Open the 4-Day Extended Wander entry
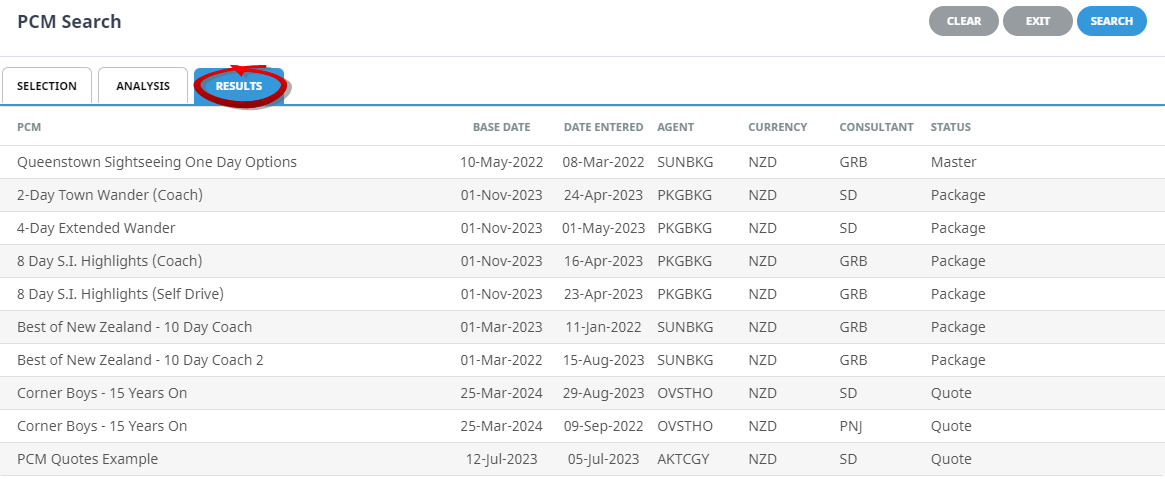 click(x=582, y=228)
